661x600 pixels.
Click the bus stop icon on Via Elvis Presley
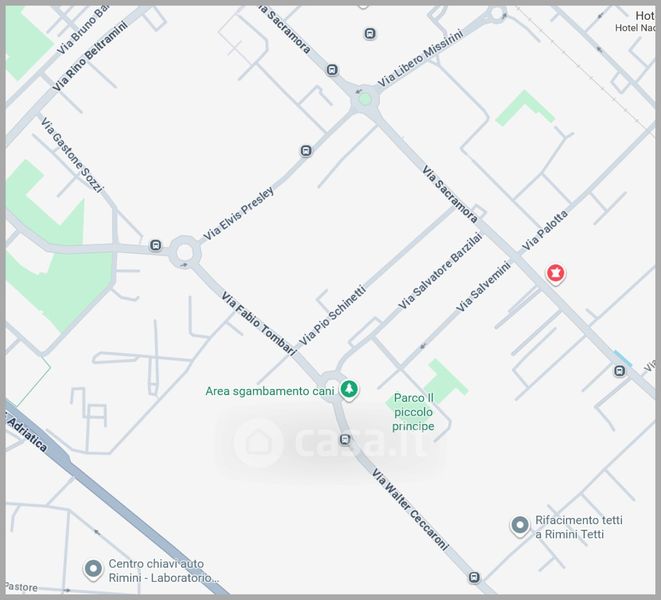tap(306, 151)
